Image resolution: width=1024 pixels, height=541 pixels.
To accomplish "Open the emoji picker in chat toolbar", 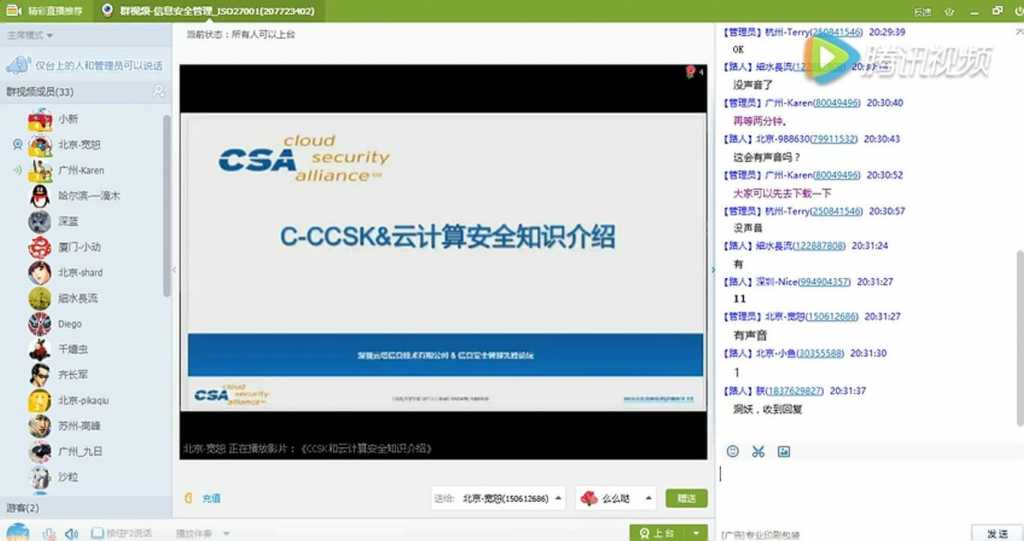I will click(733, 451).
